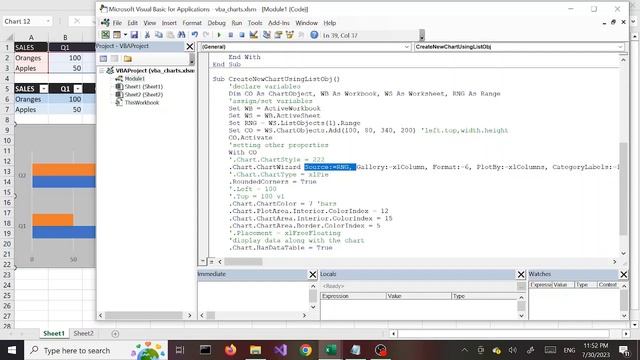Image resolution: width=640 pixels, height=360 pixels.
Task: Switch to Sheet1 tab in Excel
Action: coord(54,333)
